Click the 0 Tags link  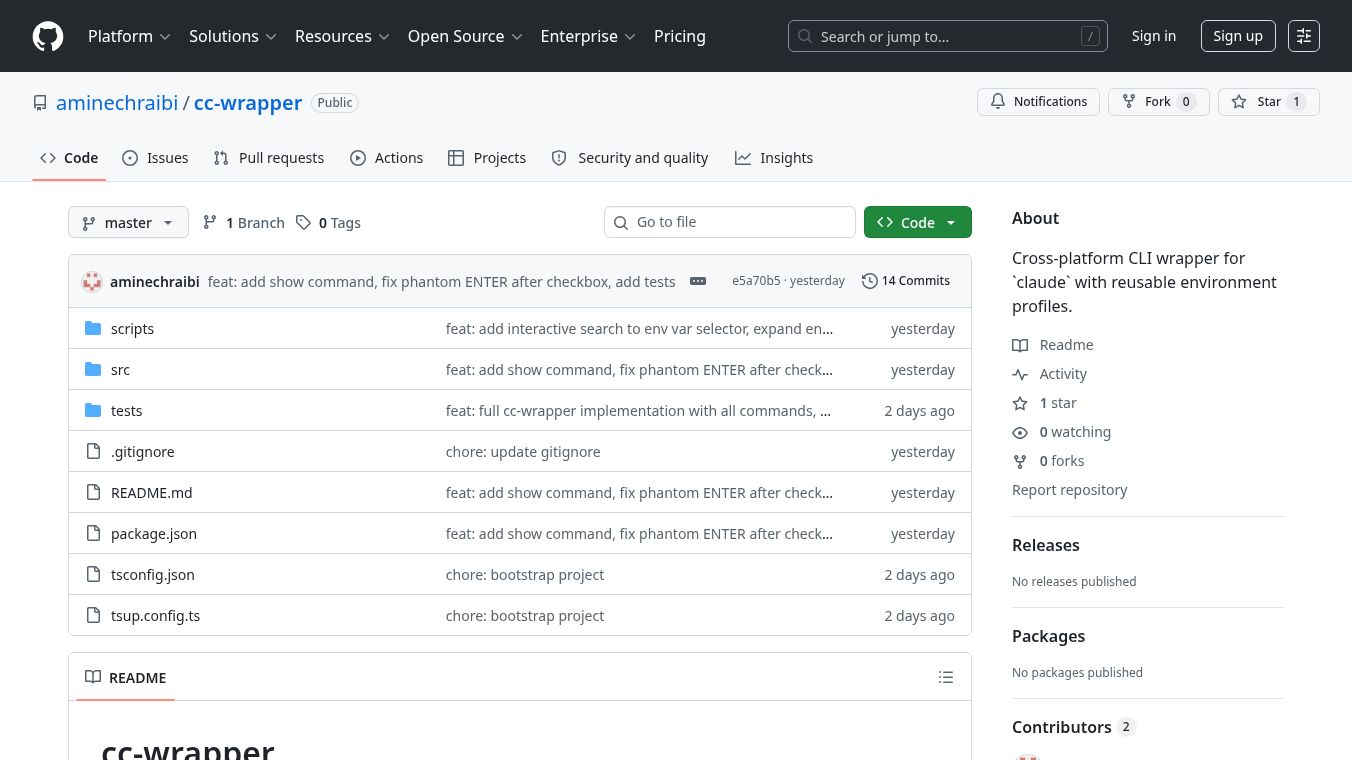[x=328, y=223]
